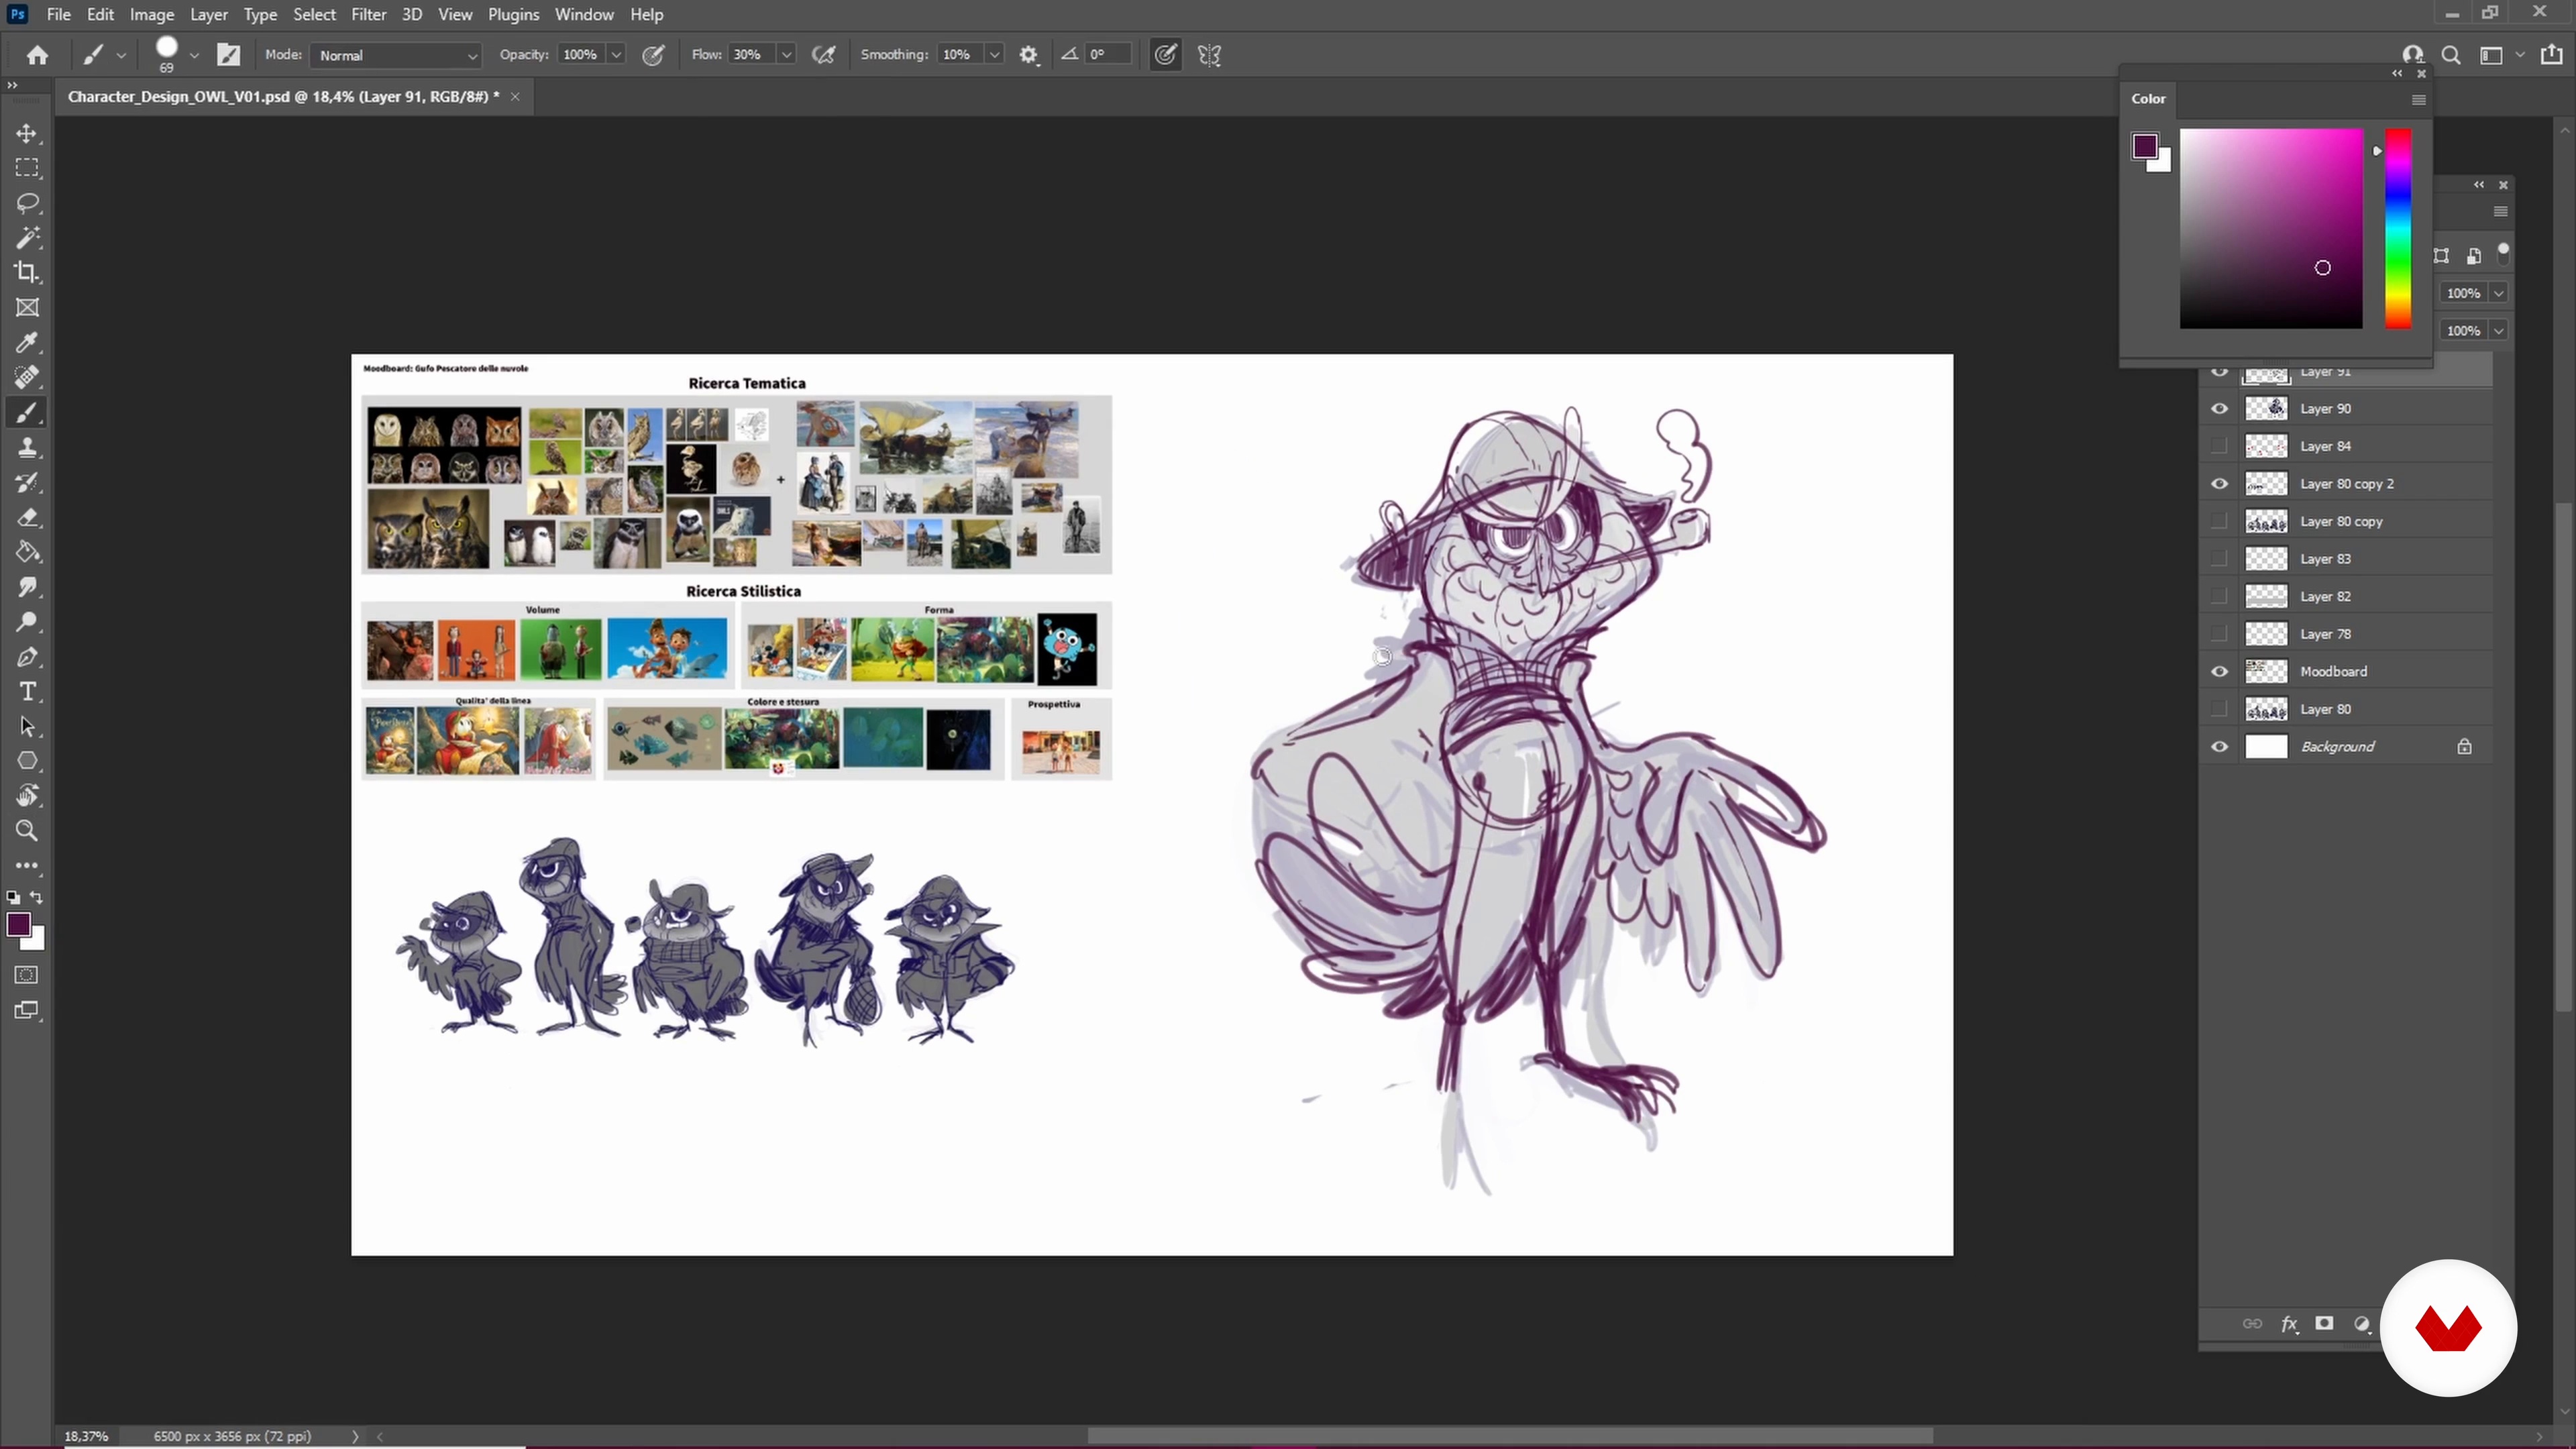Select the Frame tool
Viewport: 2576px width, 1449px height.
(27, 308)
